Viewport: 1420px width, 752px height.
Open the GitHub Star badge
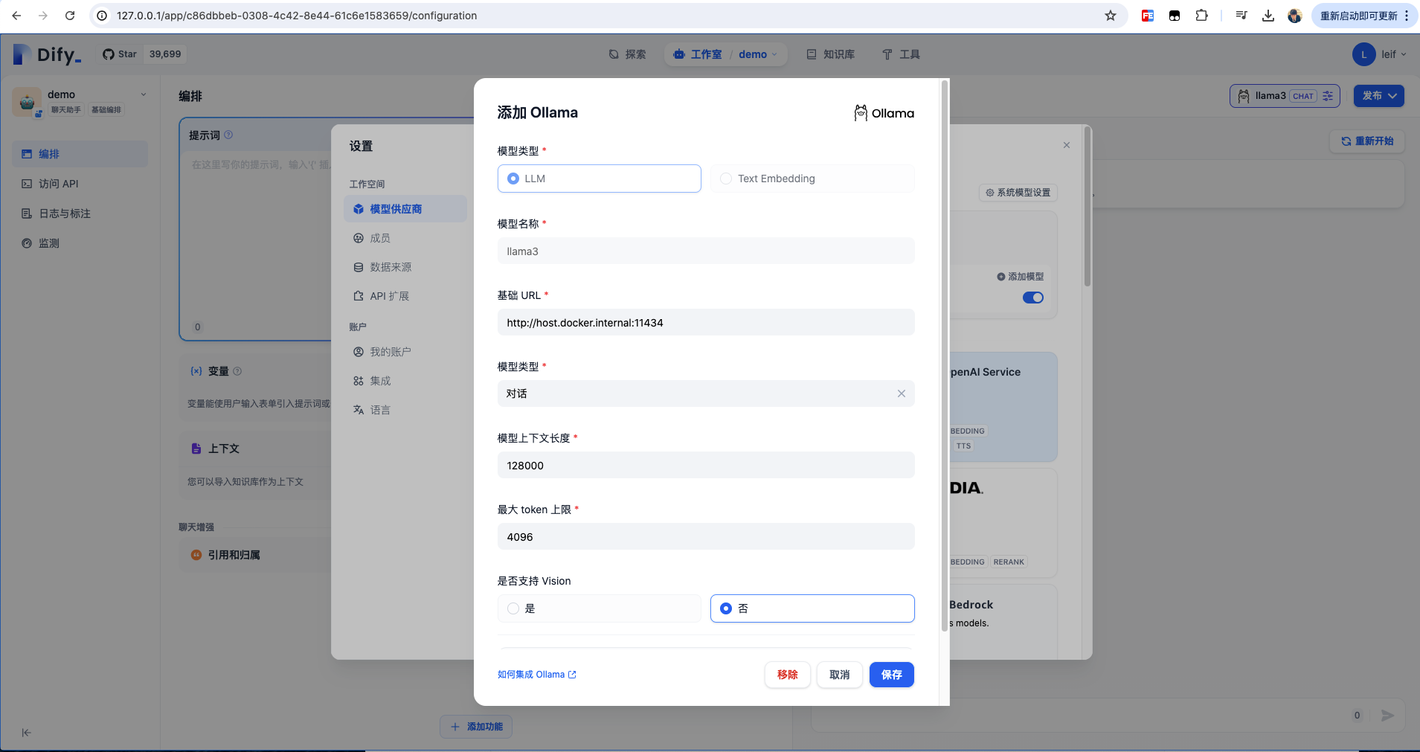[x=143, y=54]
